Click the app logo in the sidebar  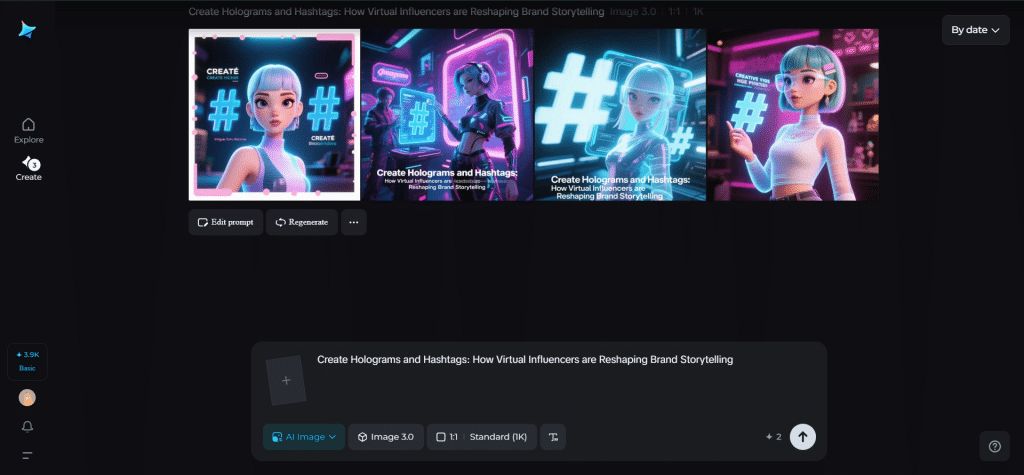pos(27,29)
